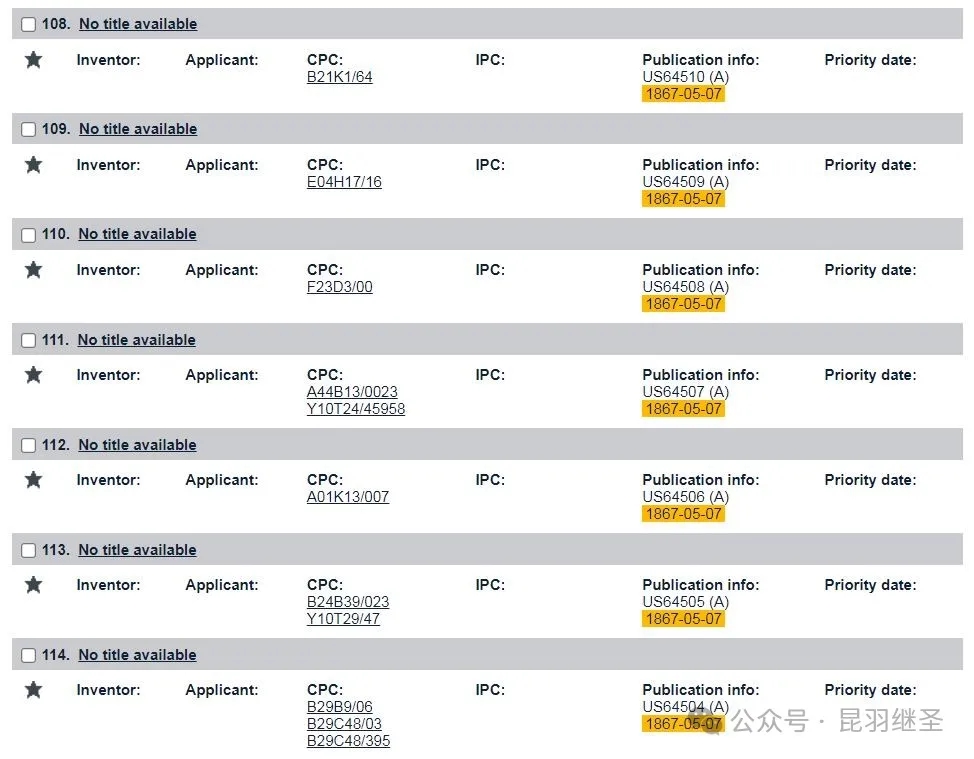Follow the E04H17/16 CPC link

pos(344,182)
